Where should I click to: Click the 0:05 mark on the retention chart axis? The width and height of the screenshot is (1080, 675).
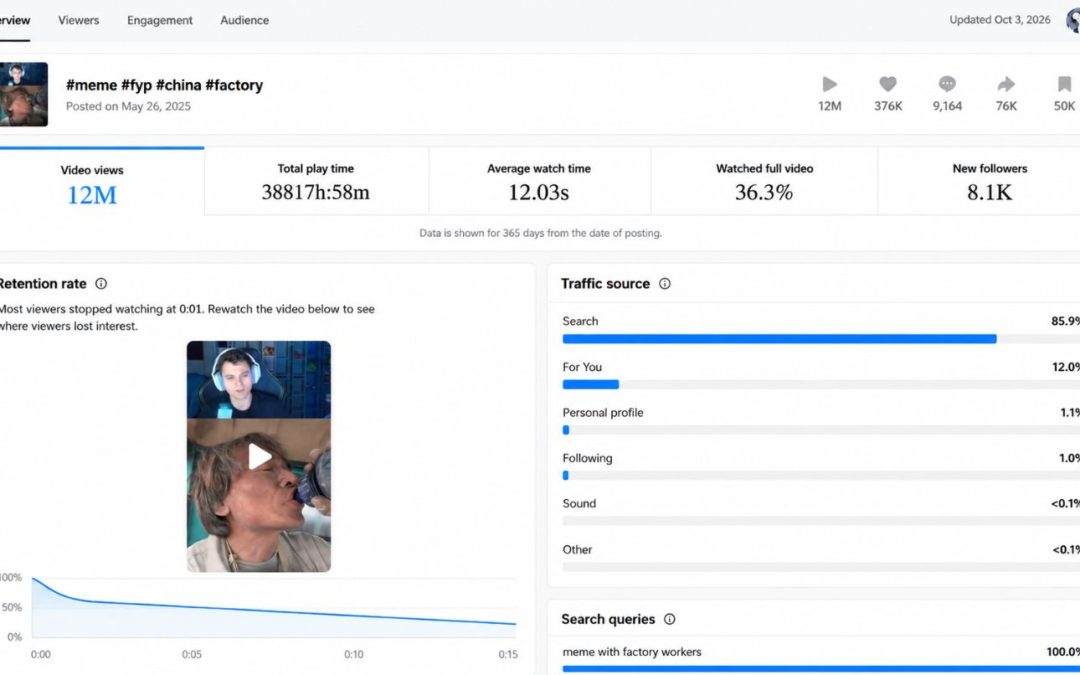191,654
